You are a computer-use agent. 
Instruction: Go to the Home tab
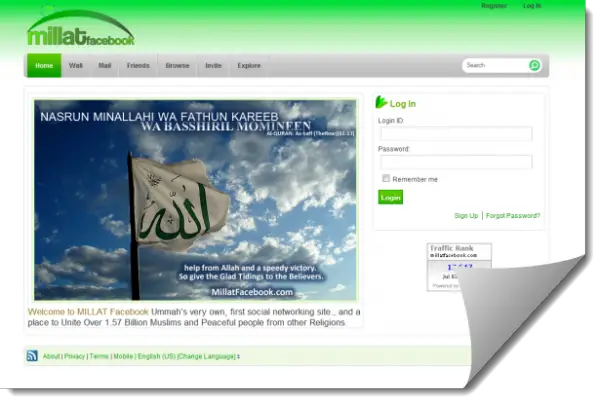(44, 65)
